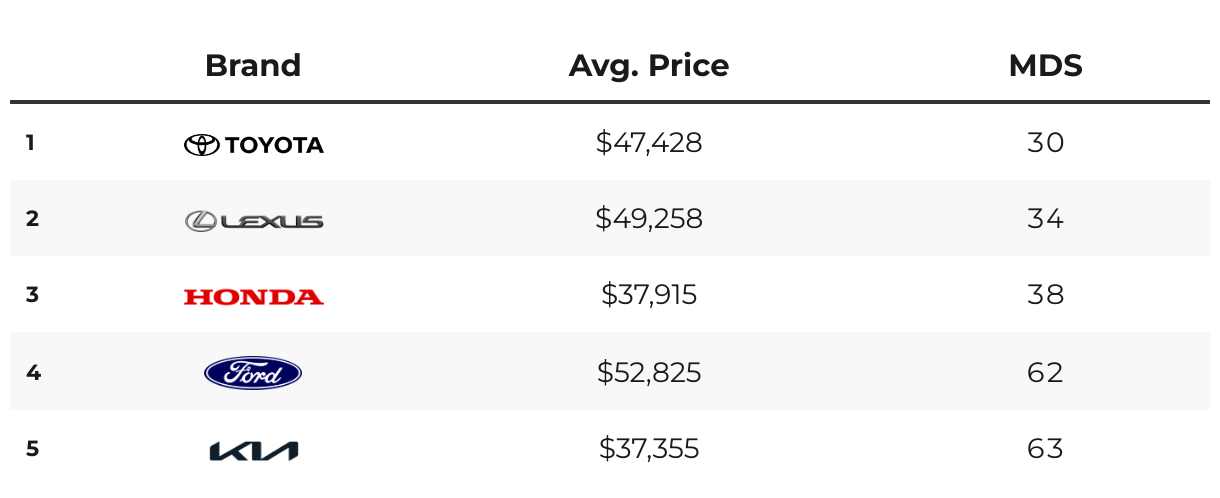1220x498 pixels.
Task: Select Kia's average price $37,355
Action: point(649,449)
